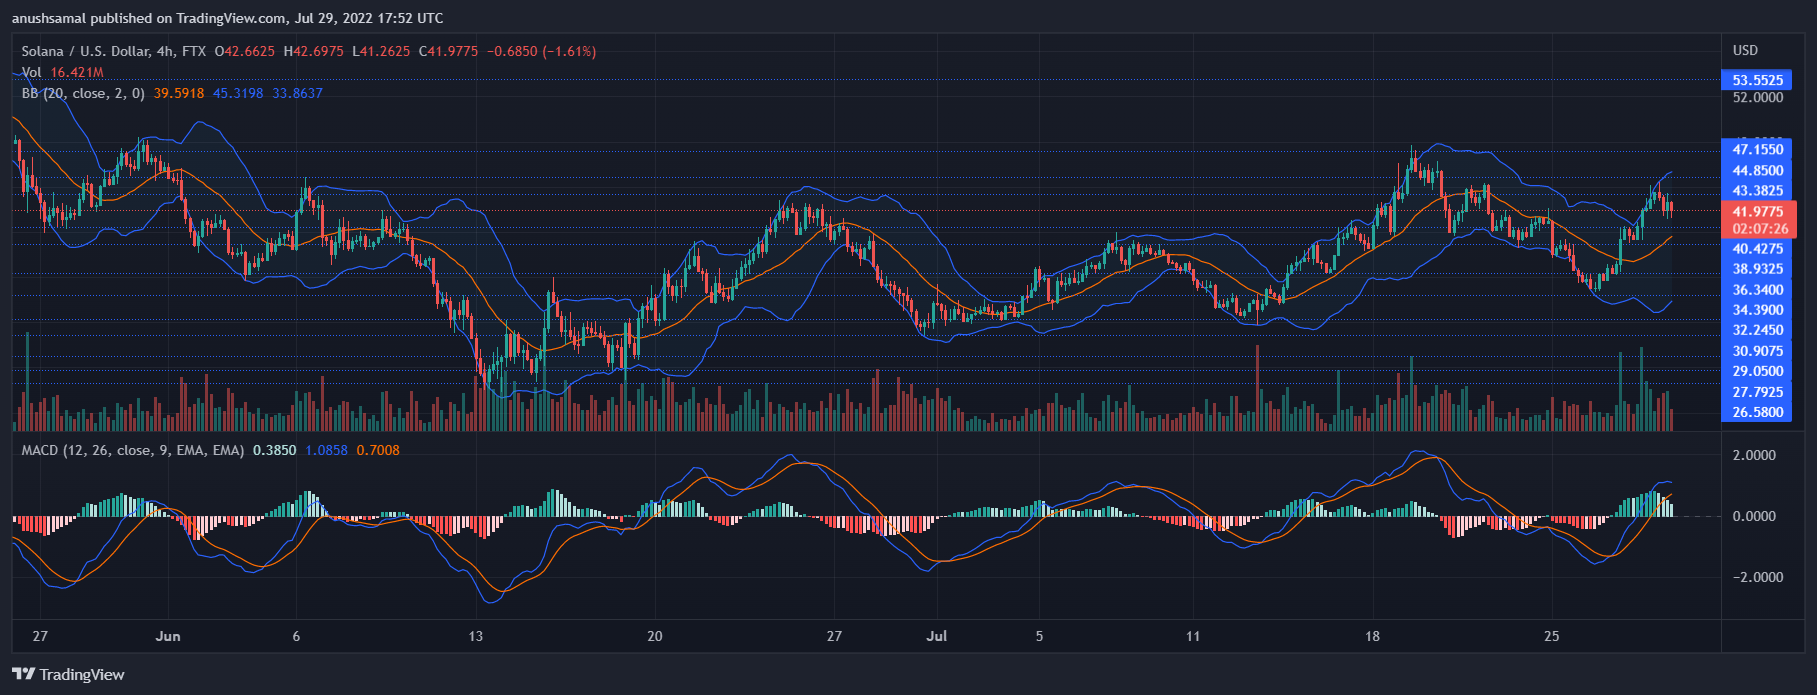Click the BB (20, close, 2, 0) indicator legend
Screen dimensions: 1817x695
click(x=83, y=93)
